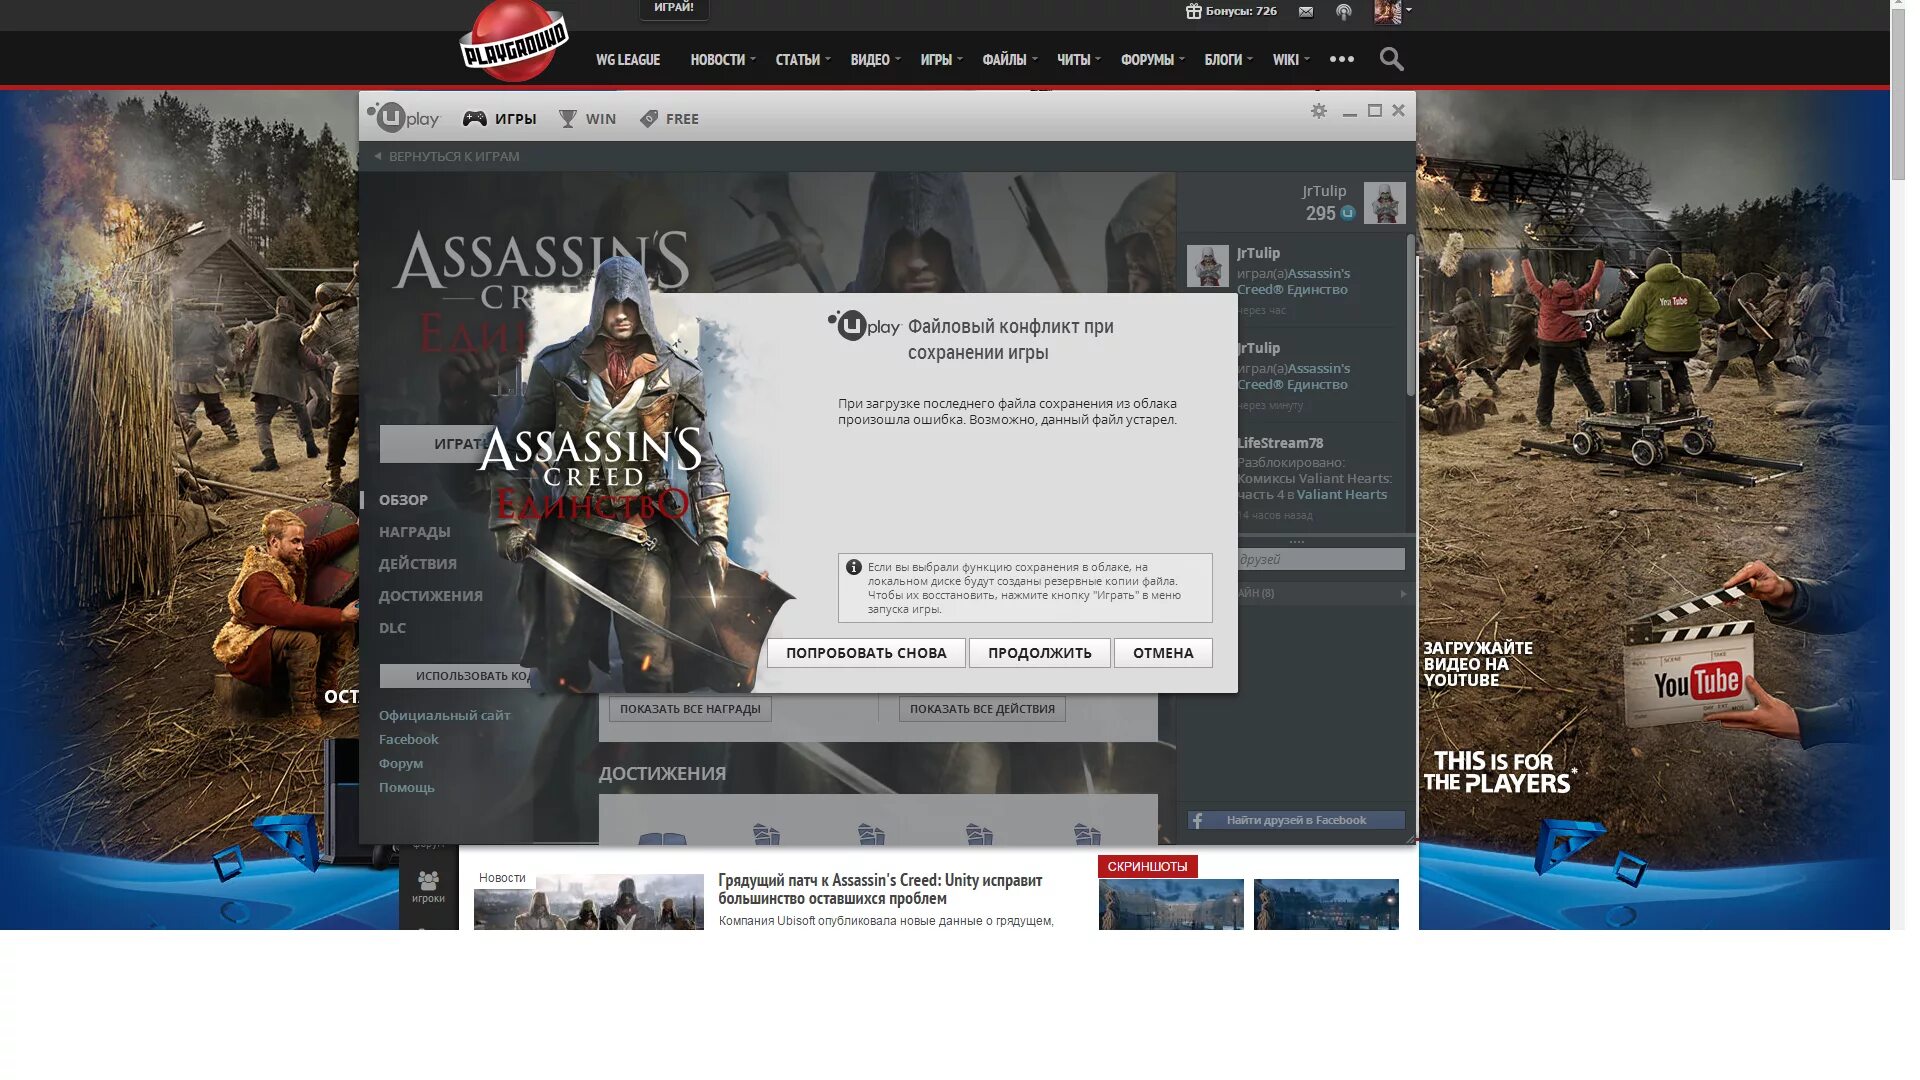Select ДОСТИЖЕНИЯ in the game sidebar
Image resolution: width=1920 pixels, height=1080 pixels.
coord(430,596)
